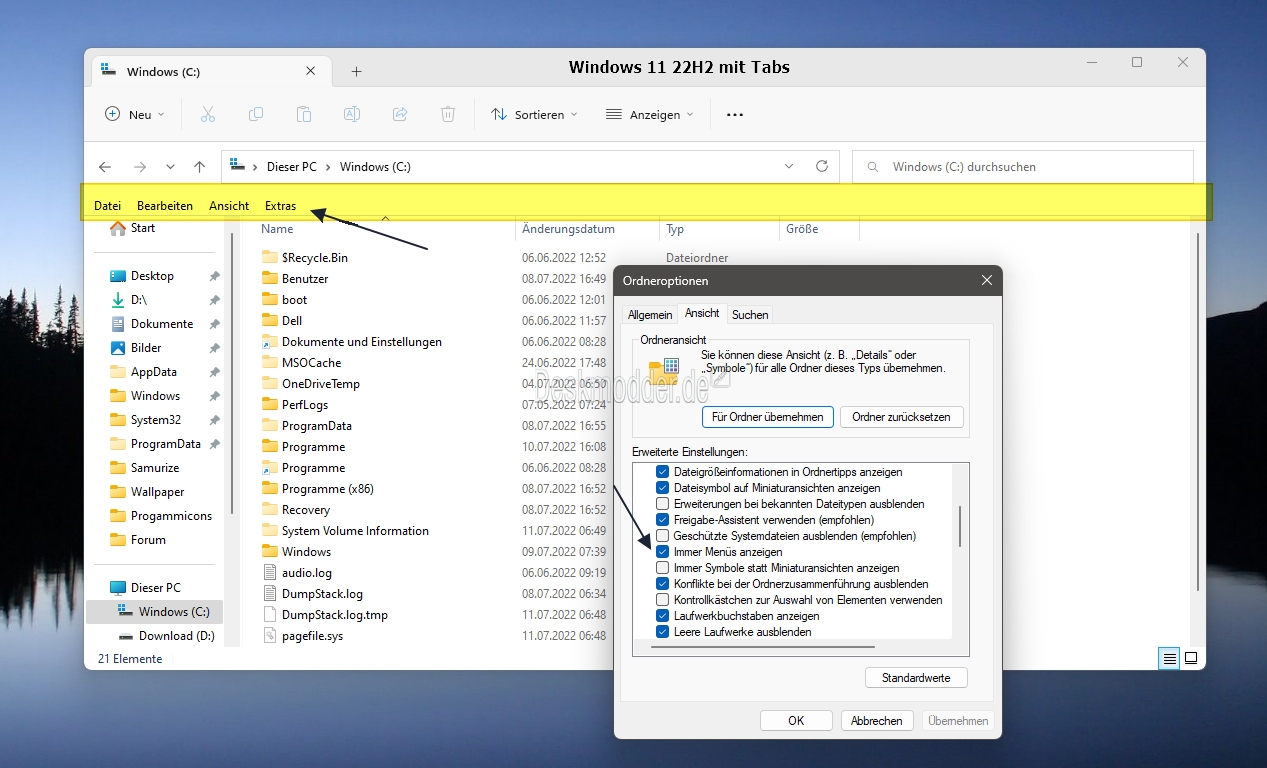
Task: Open the Extras menu
Action: (x=280, y=206)
